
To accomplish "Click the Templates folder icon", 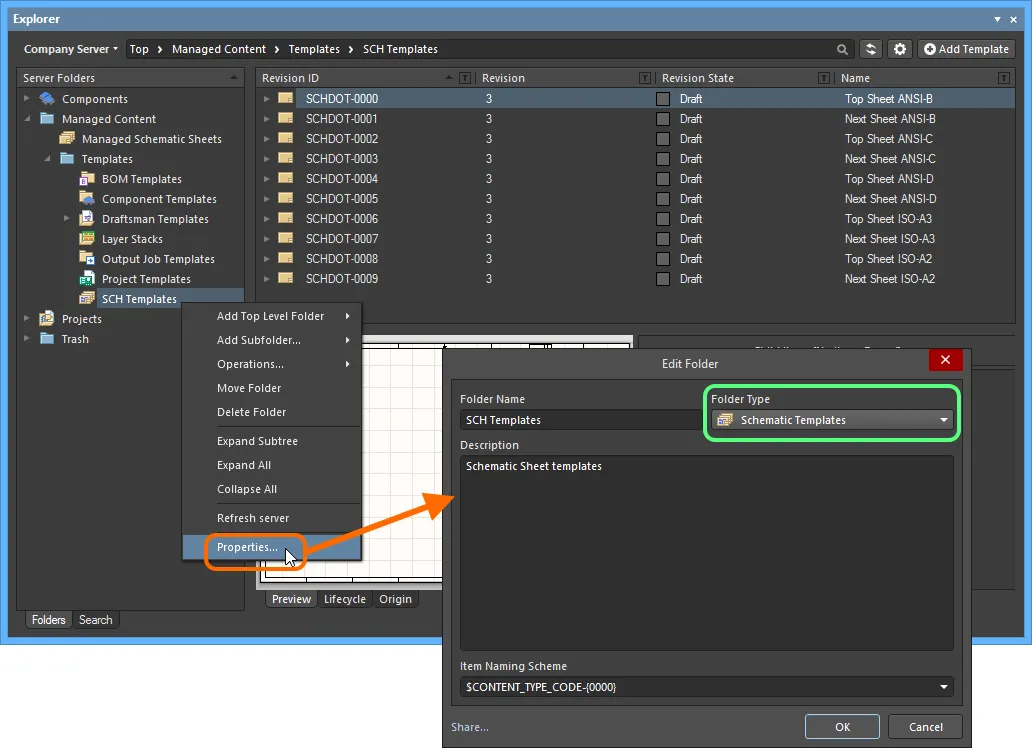I will 67,159.
